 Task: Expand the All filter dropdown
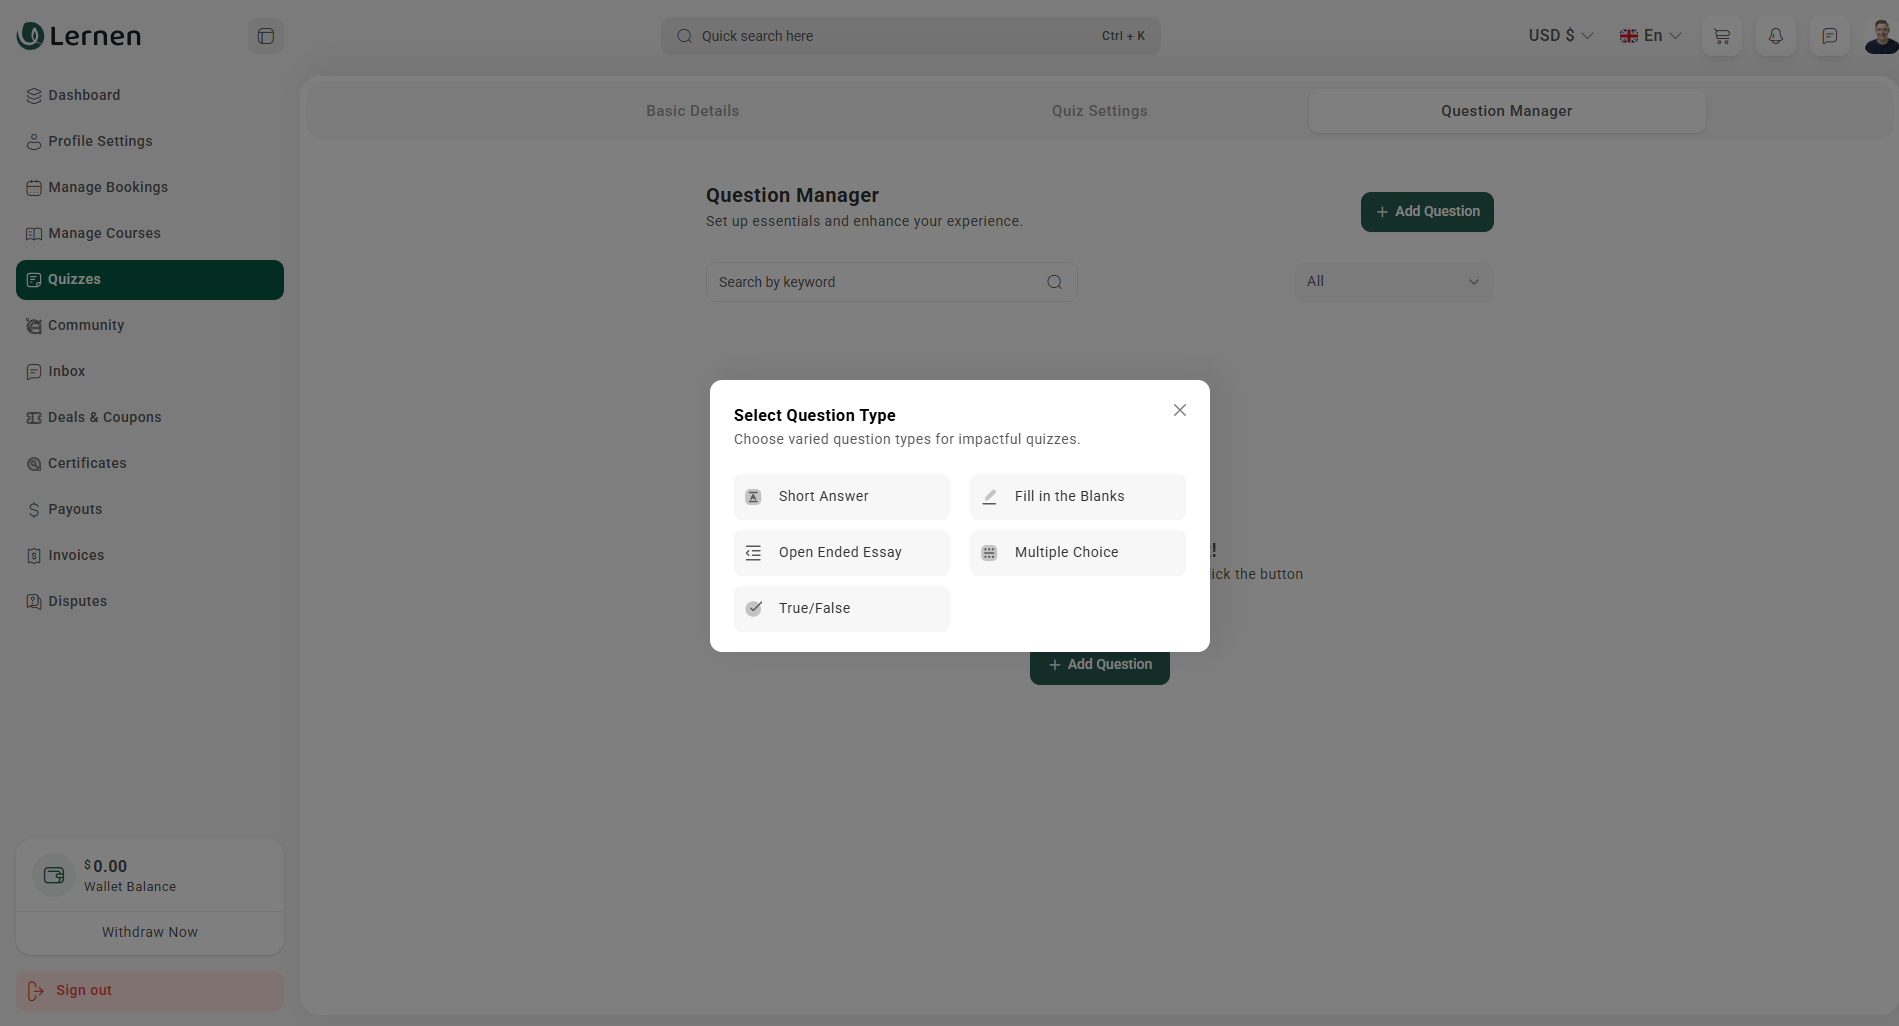pos(1392,282)
